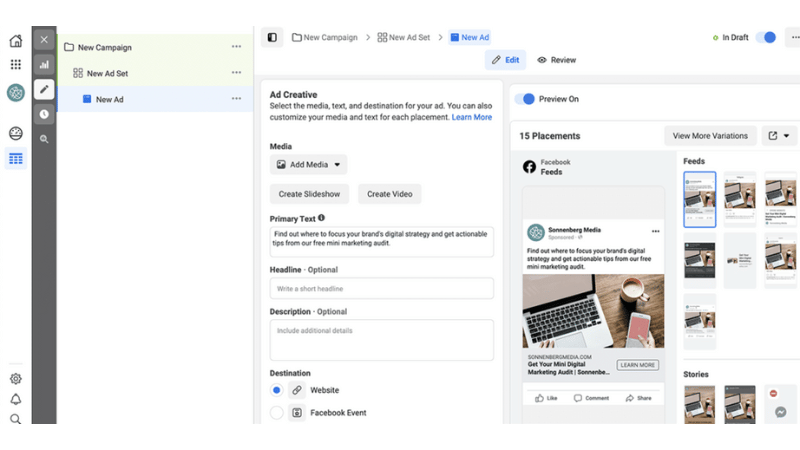Viewport: 800px width, 450px height.
Task: Click Comment in the ad preview
Action: click(x=591, y=398)
